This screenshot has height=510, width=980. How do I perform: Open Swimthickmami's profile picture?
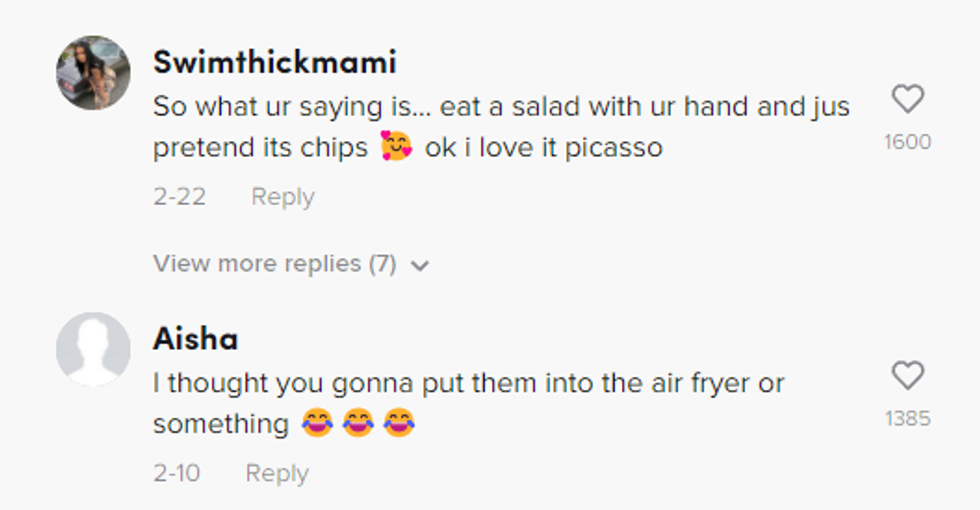pos(93,73)
